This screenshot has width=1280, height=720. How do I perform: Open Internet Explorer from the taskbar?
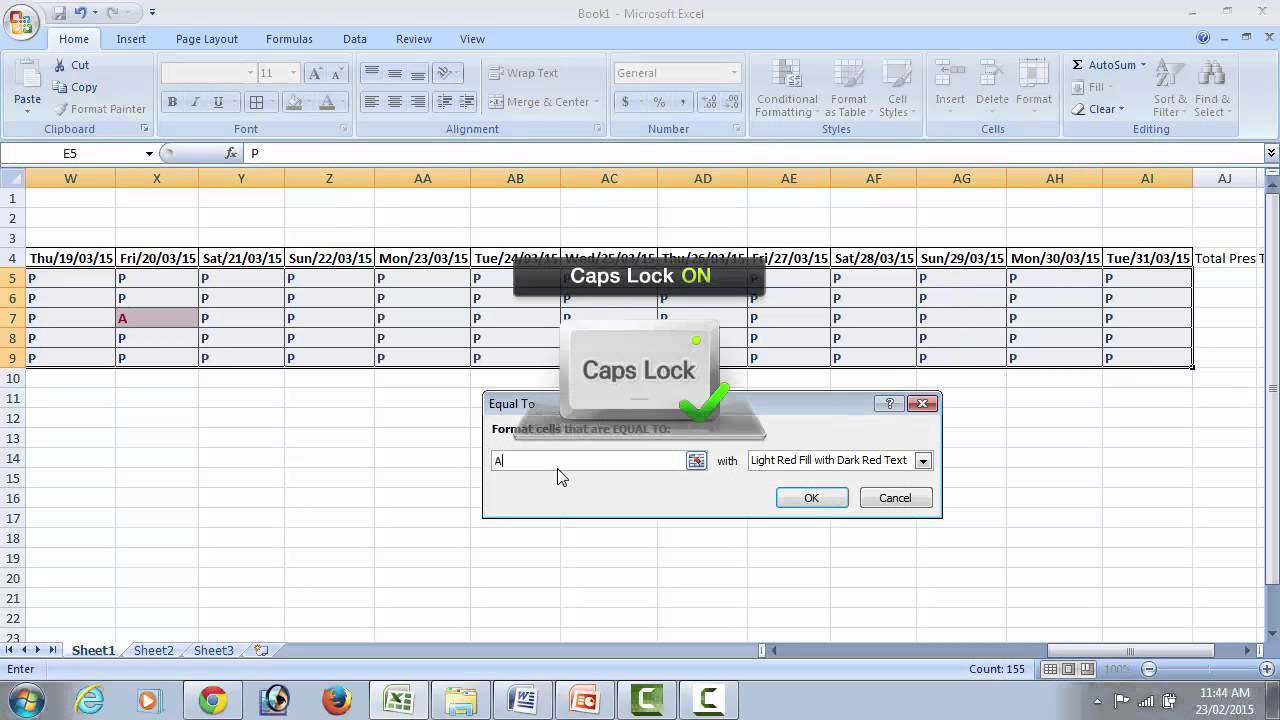[x=90, y=700]
